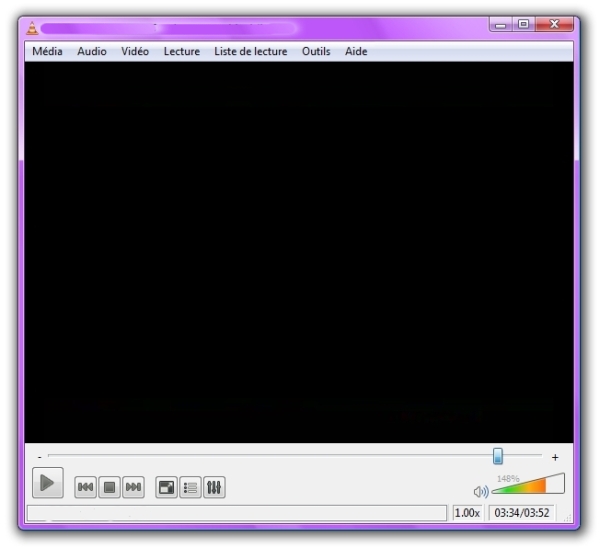The height and width of the screenshot is (548, 600).
Task: Open the extended settings equalizer icon
Action: coord(214,487)
